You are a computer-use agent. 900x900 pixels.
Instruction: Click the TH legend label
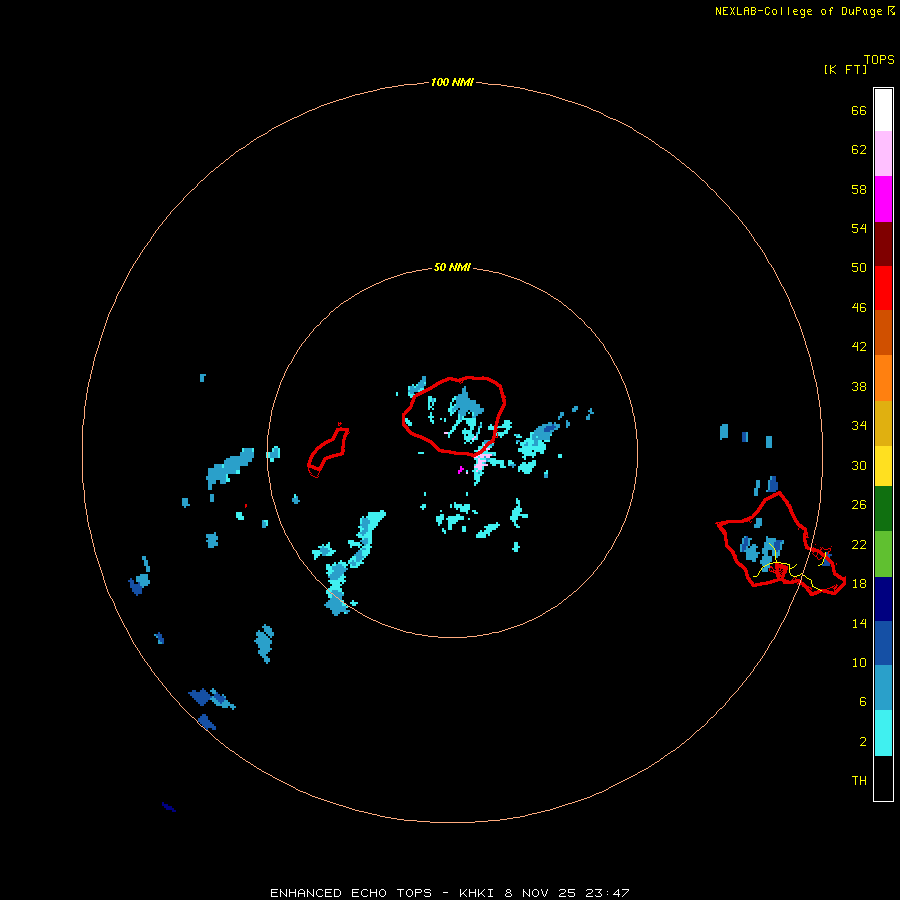(x=859, y=781)
